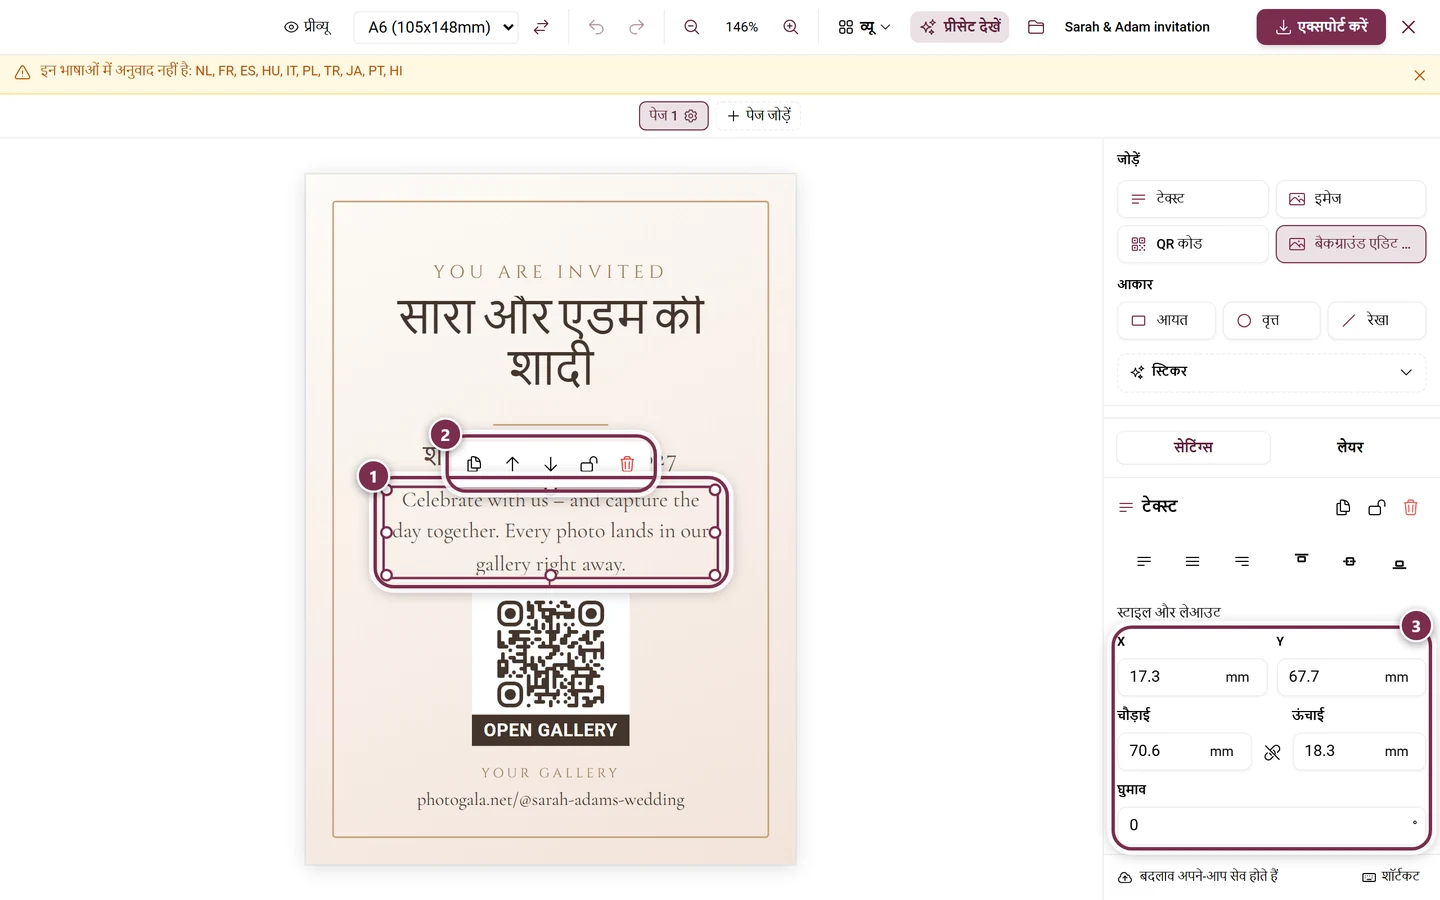This screenshot has width=1440, height=900.
Task: Switch to the लेयर tab
Action: (x=1350, y=447)
